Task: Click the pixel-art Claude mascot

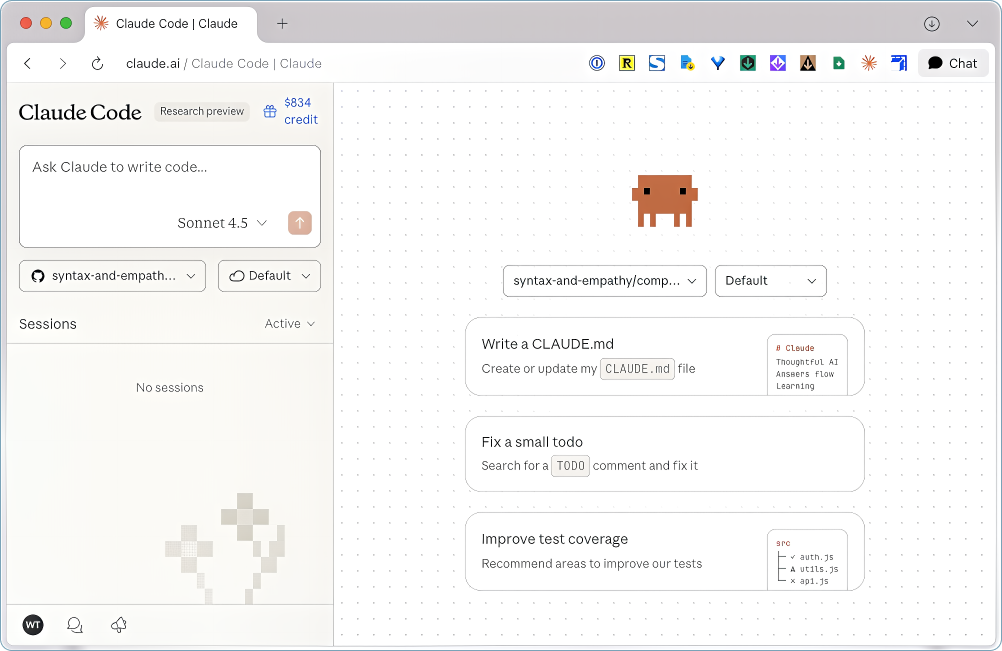Action: [664, 199]
